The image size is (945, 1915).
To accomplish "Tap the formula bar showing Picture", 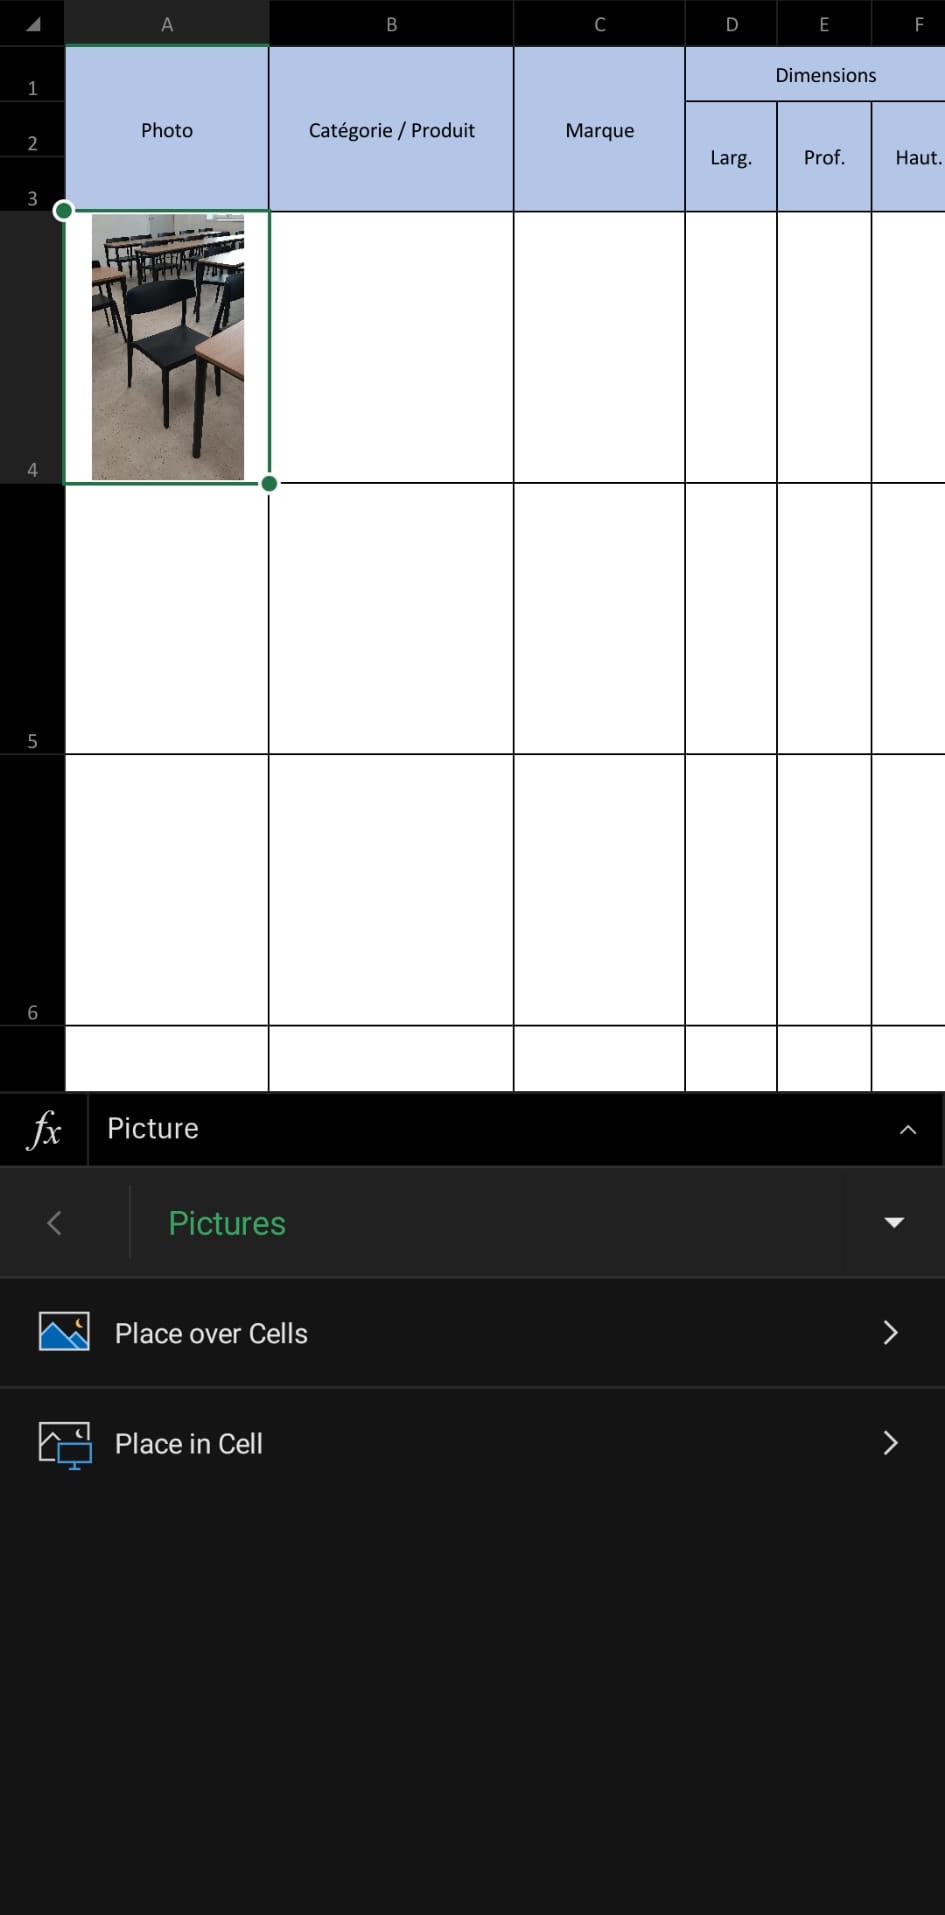I will 490,1129.
